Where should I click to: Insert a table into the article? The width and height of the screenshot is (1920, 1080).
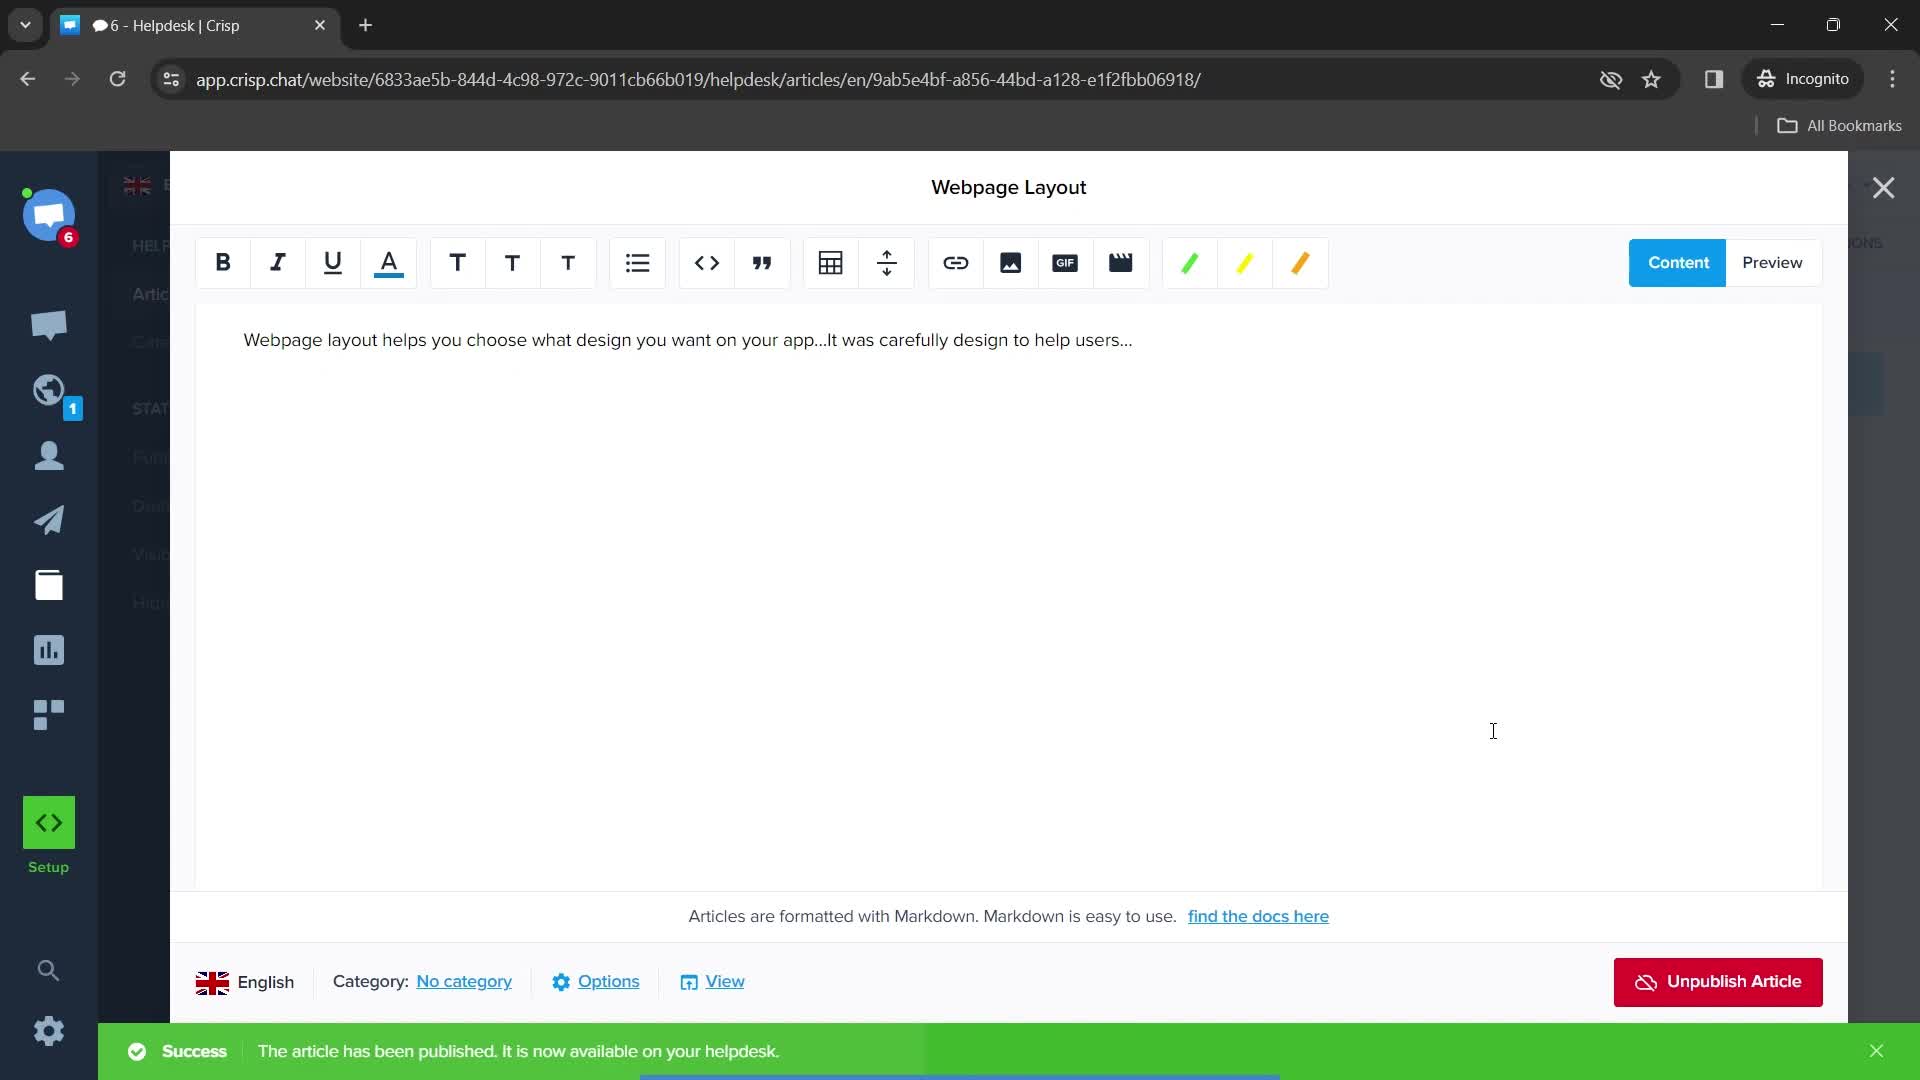pyautogui.click(x=829, y=262)
